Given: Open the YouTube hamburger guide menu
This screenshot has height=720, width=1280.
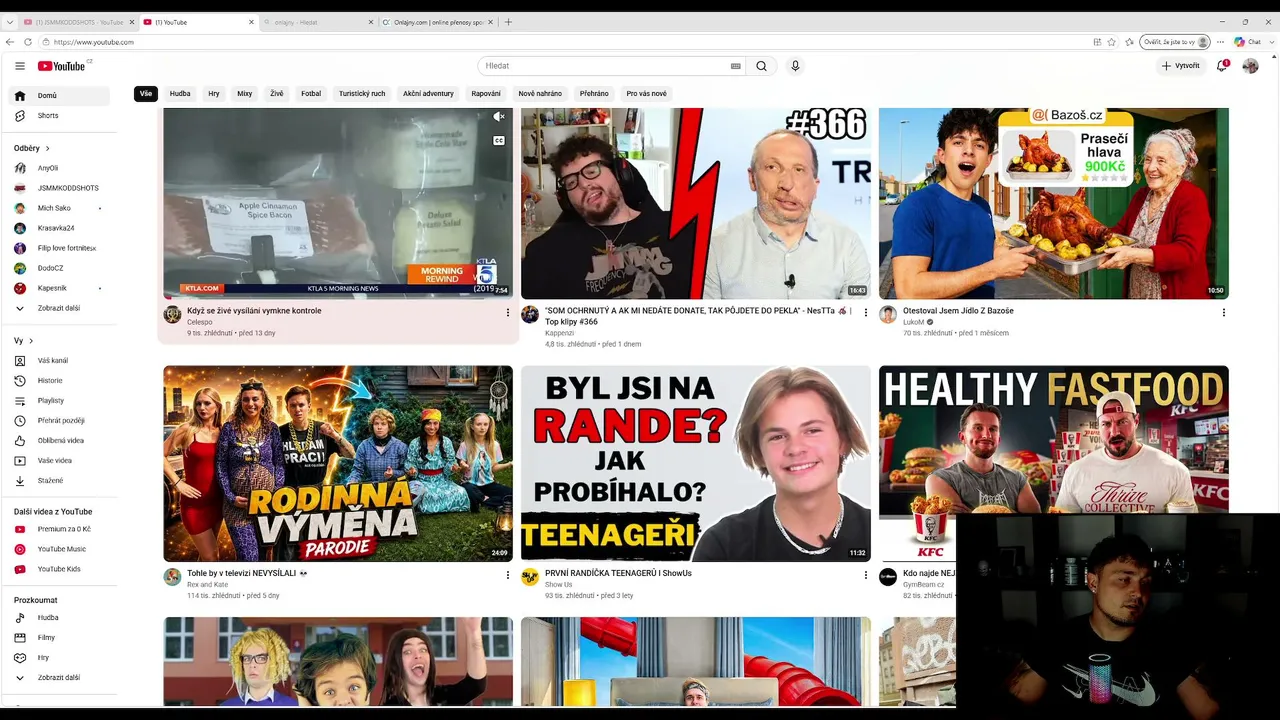Looking at the screenshot, I should pyautogui.click(x=20, y=66).
